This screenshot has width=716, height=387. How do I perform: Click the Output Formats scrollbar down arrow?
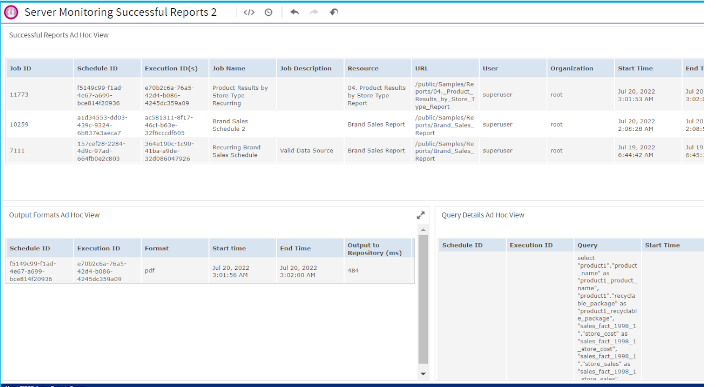point(423,374)
